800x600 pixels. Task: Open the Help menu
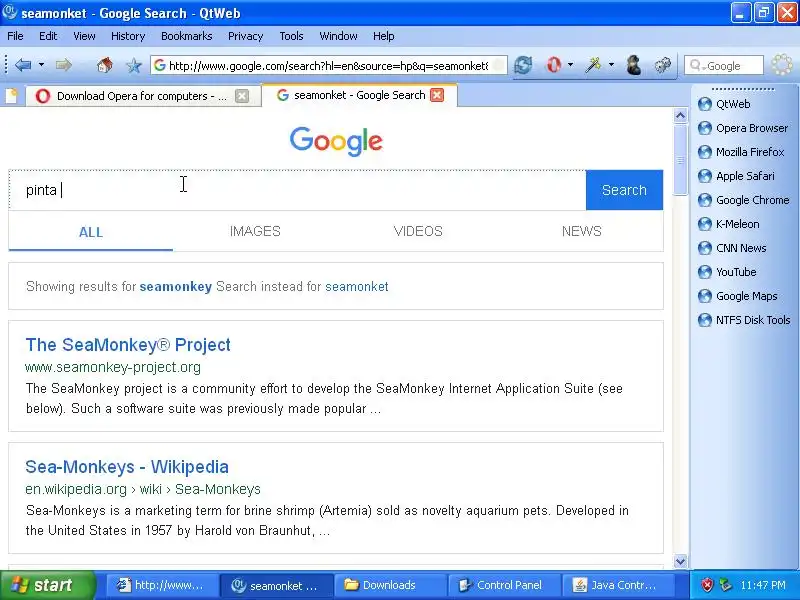click(x=383, y=36)
